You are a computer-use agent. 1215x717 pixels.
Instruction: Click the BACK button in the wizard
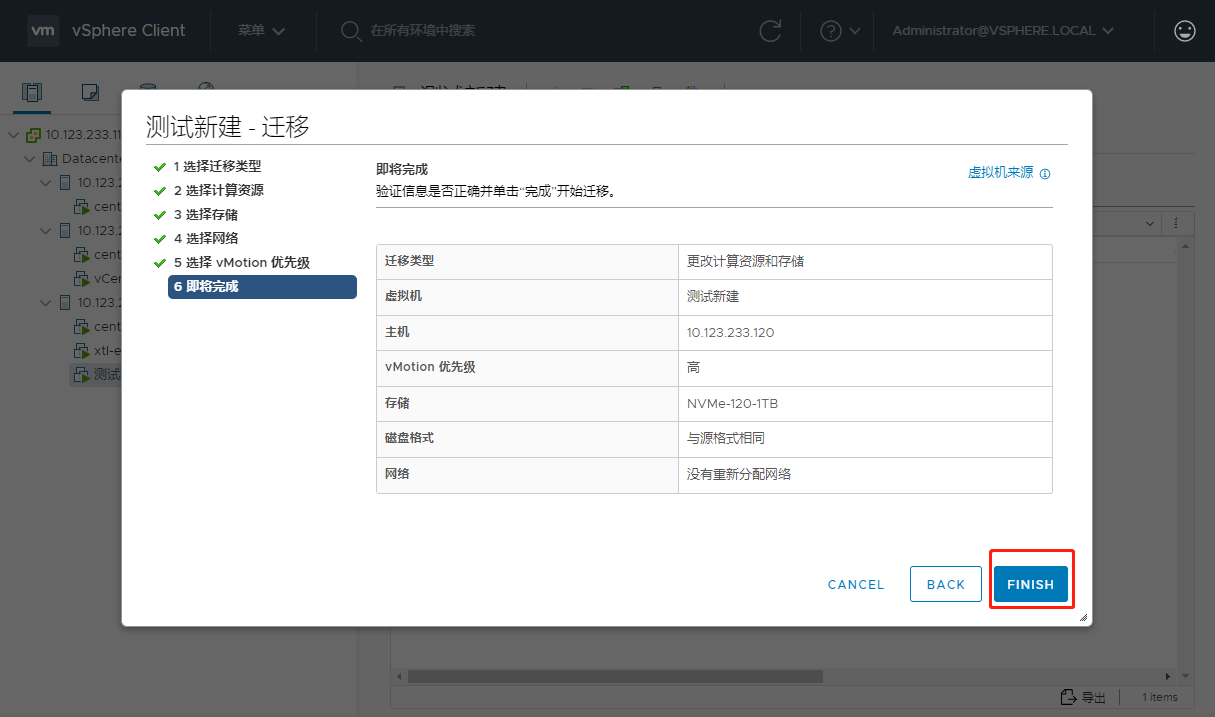coord(945,584)
